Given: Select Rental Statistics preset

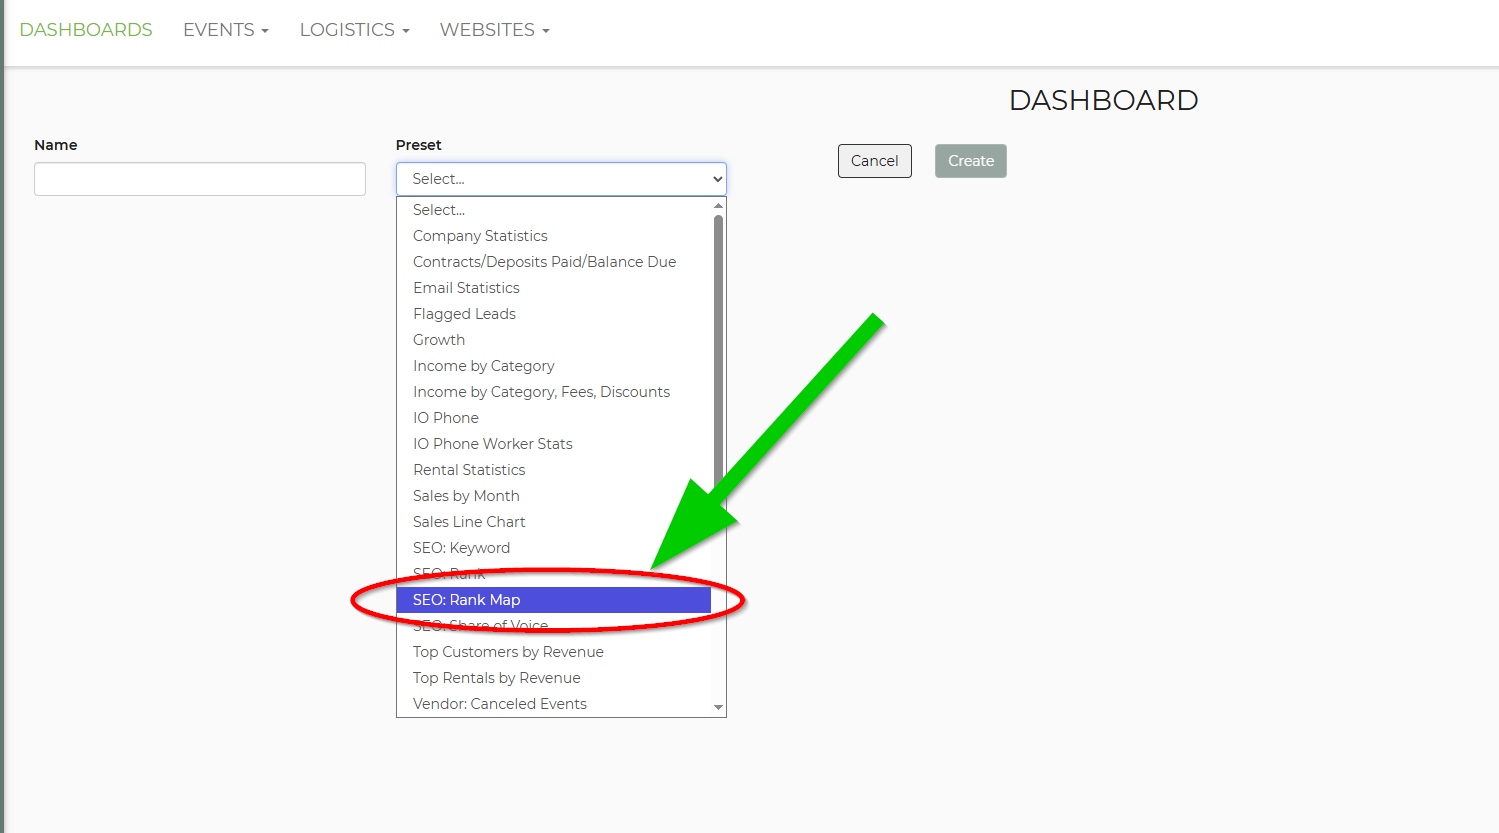Looking at the screenshot, I should pyautogui.click(x=554, y=470).
